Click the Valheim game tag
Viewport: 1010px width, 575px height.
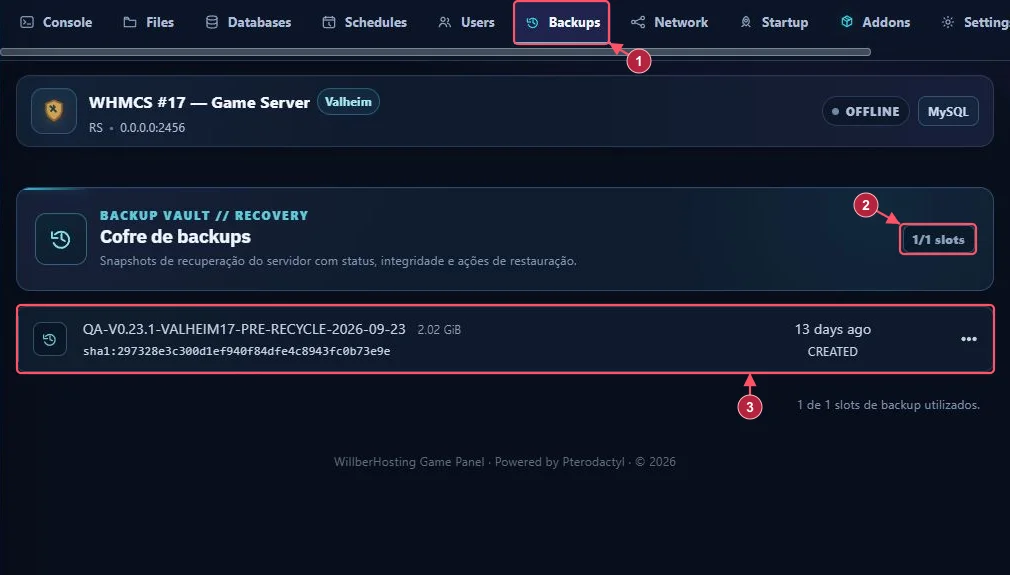(348, 102)
